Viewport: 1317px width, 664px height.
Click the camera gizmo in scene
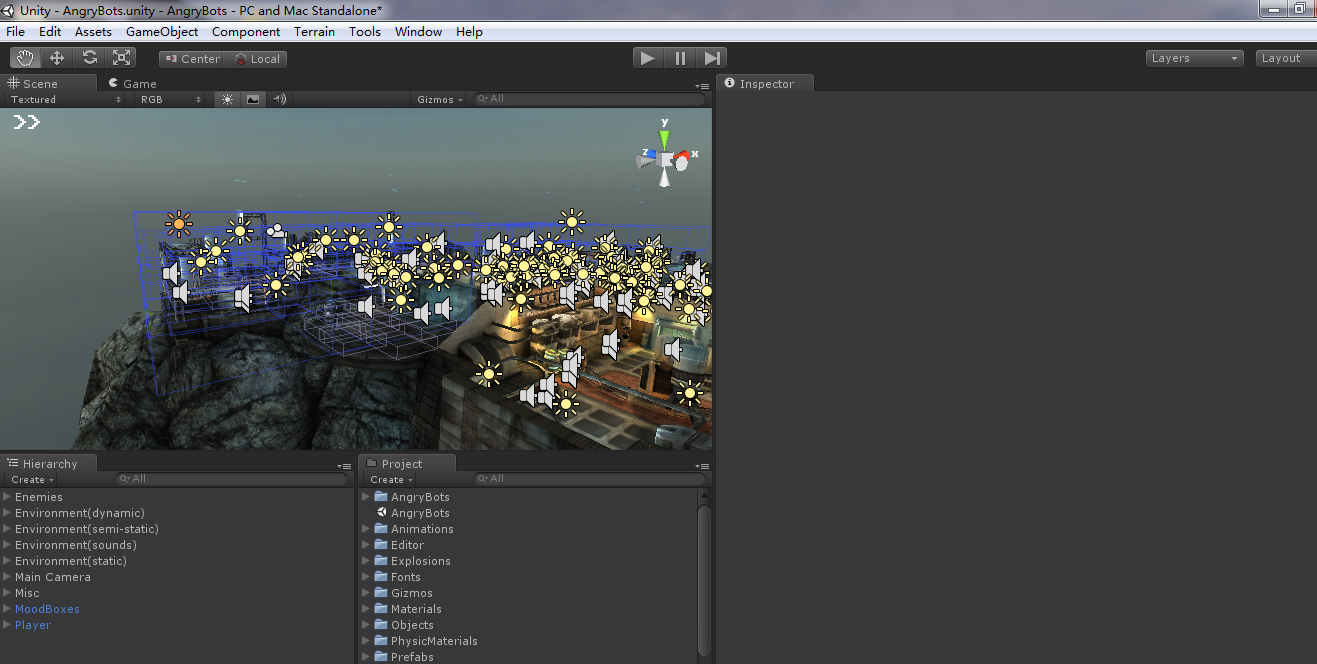click(275, 231)
